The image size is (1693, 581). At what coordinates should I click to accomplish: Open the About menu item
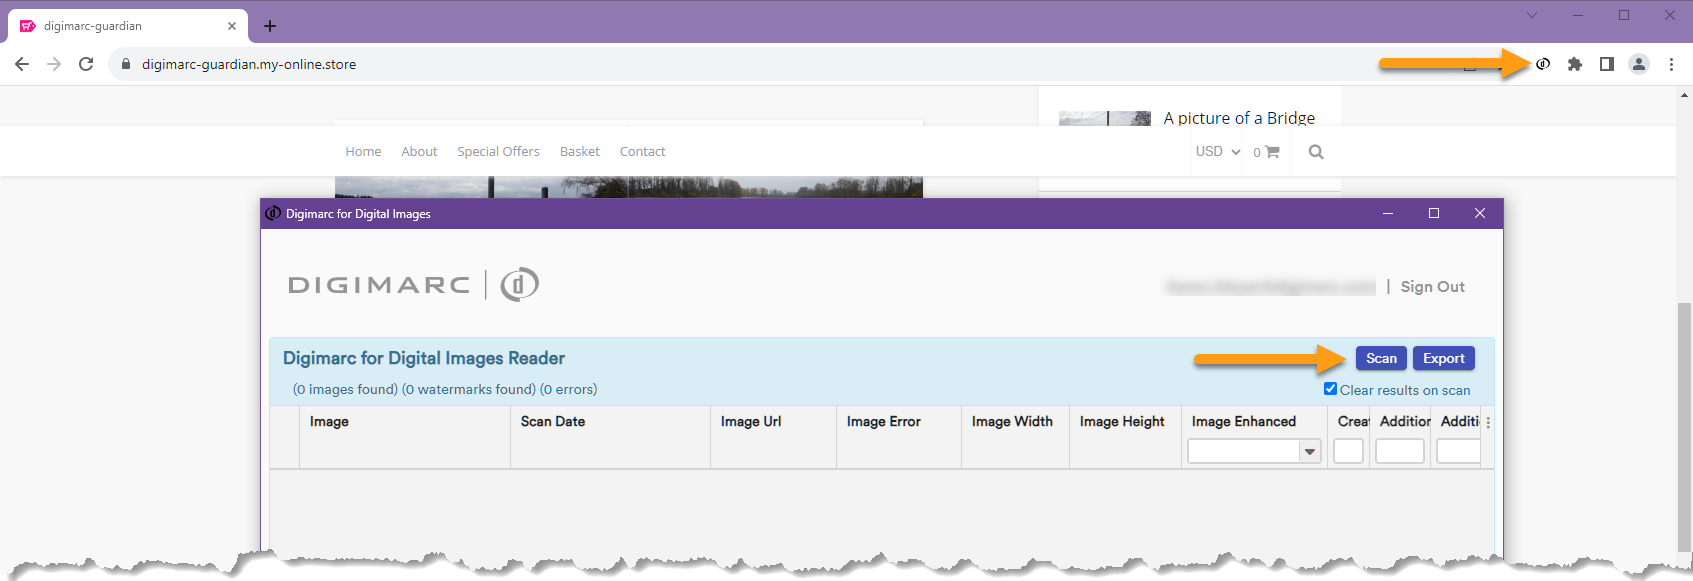tap(419, 151)
